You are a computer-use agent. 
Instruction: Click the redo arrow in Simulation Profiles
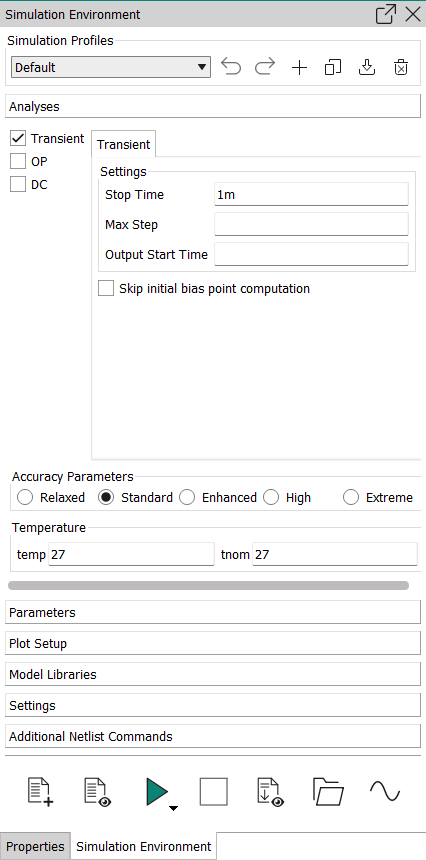pyautogui.click(x=265, y=67)
